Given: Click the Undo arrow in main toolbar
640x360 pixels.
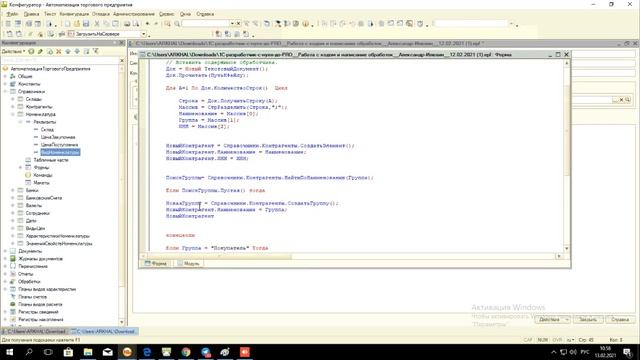Looking at the screenshot, I should coord(147,24).
